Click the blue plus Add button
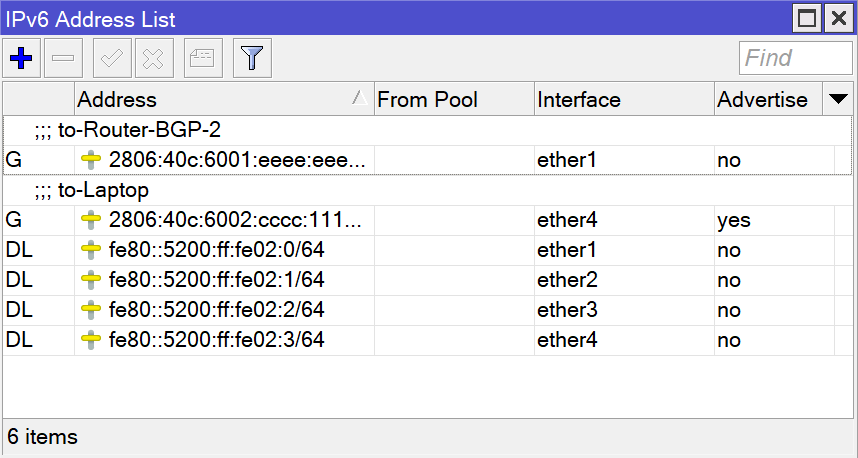The image size is (858, 458). [x=21, y=59]
